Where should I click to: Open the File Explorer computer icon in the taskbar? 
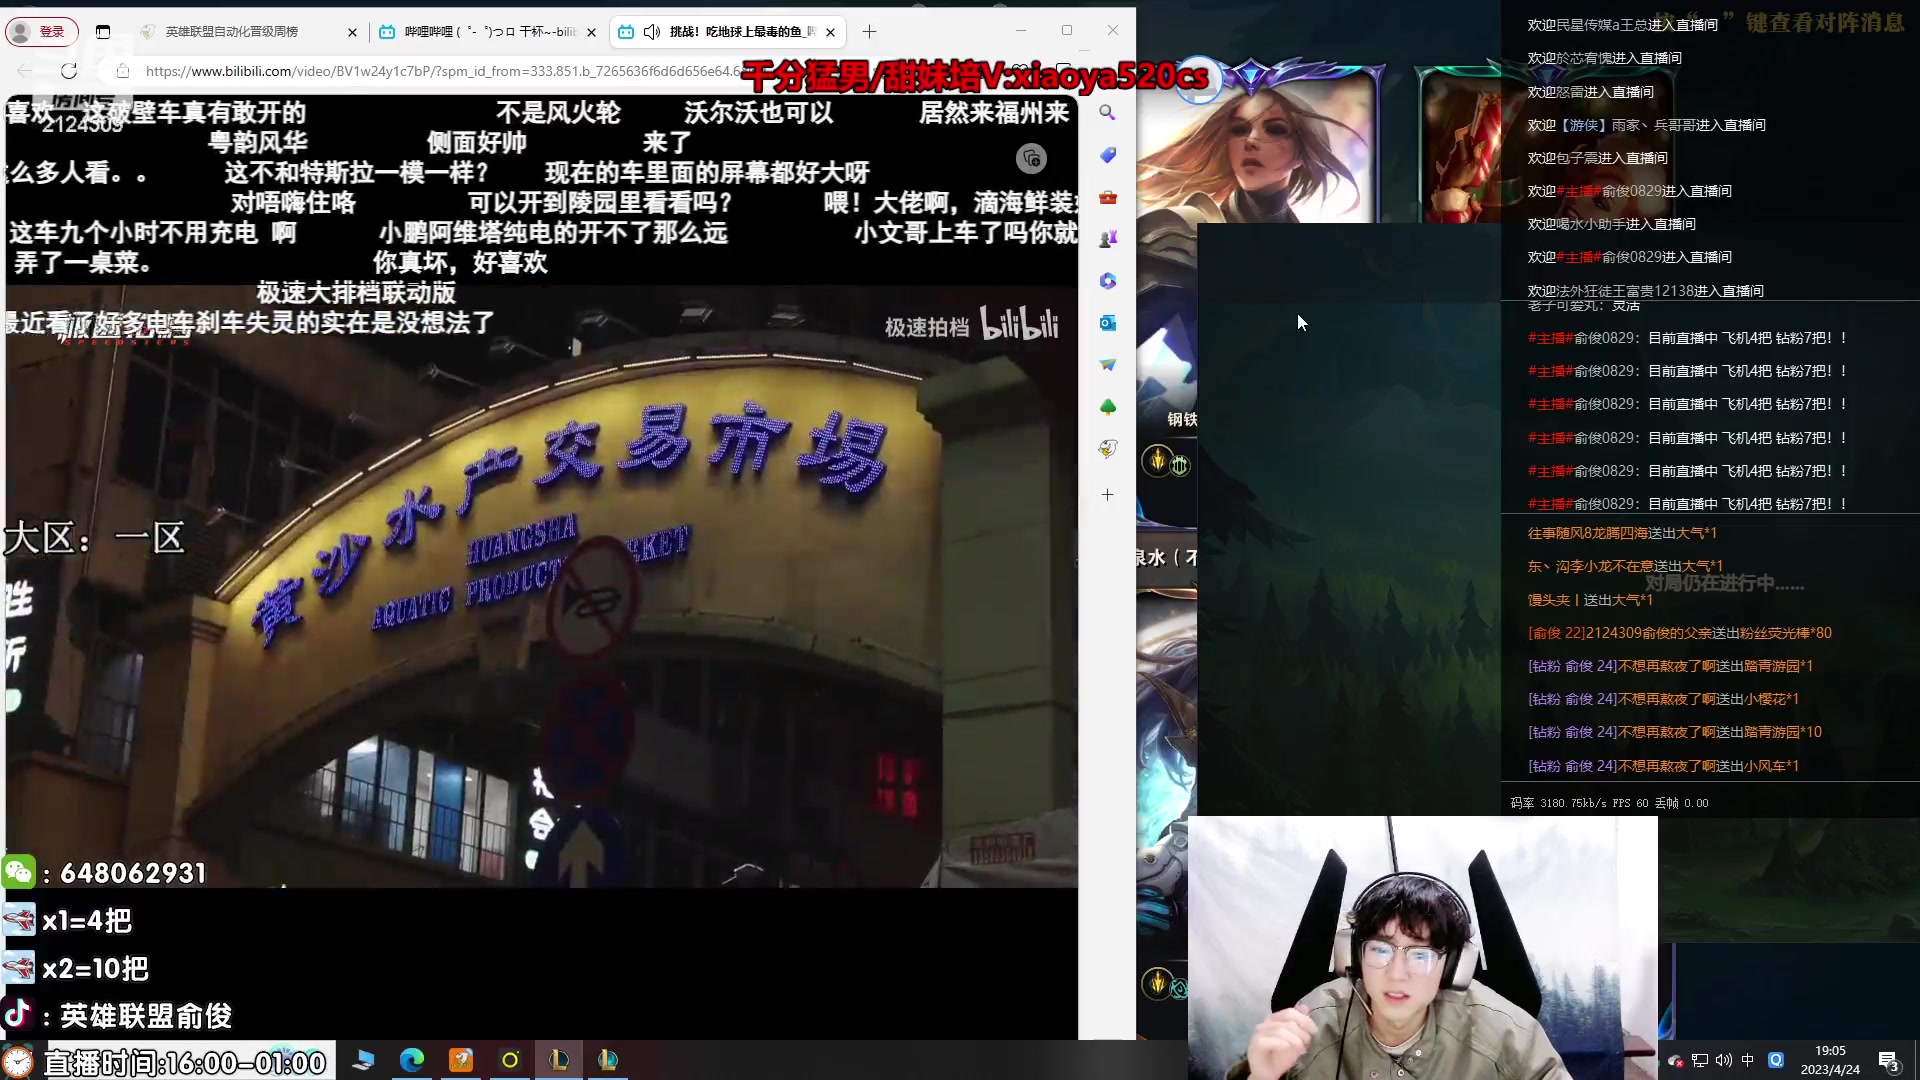coord(363,1060)
